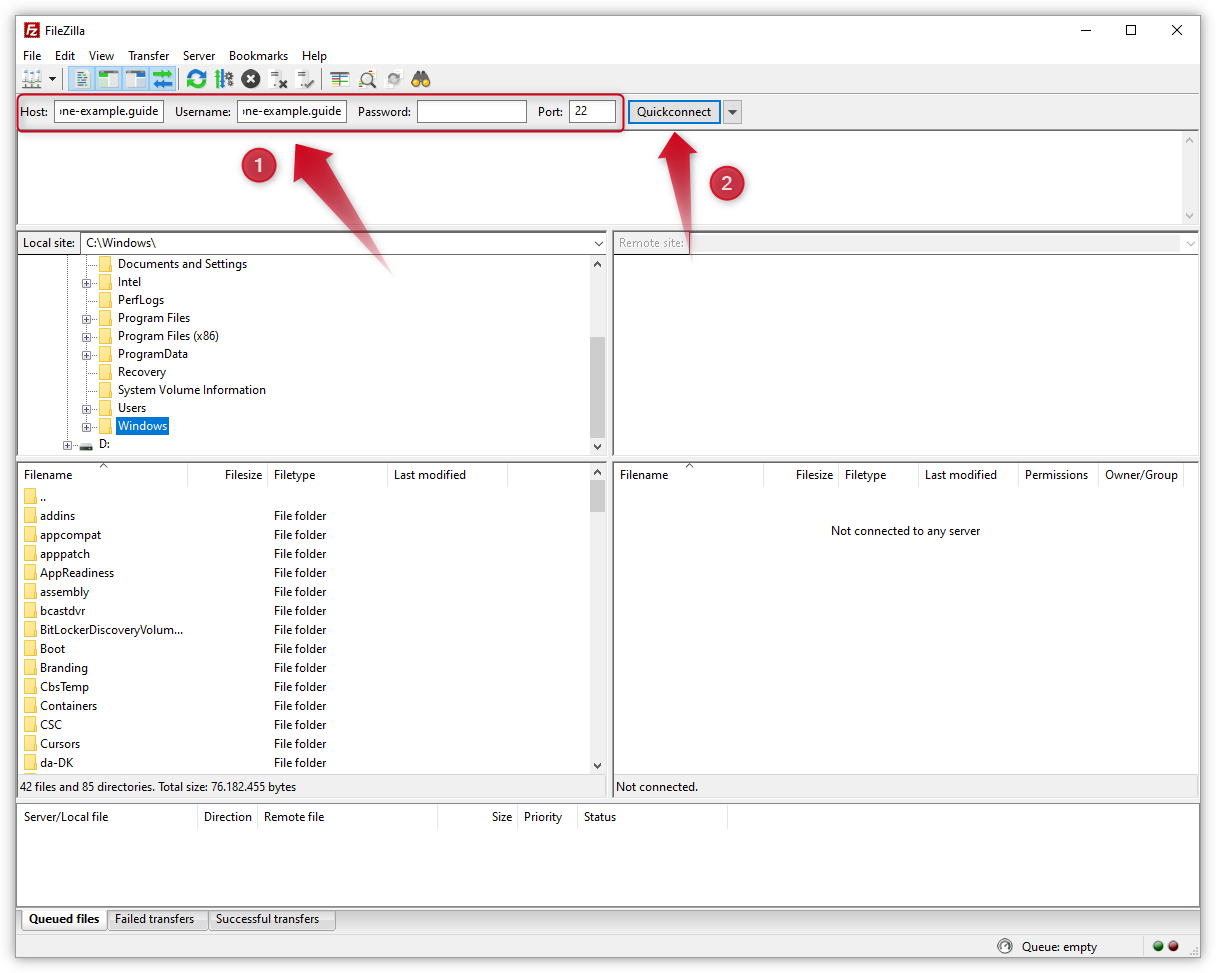Open the Quickconnect history dropdown
The width and height of the screenshot is (1216, 973).
point(733,111)
